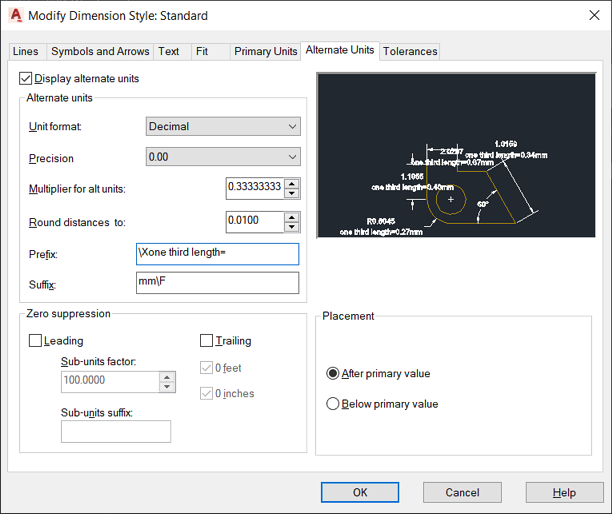Viewport: 612px width, 514px height.
Task: Select Below primary value placement
Action: [x=334, y=404]
